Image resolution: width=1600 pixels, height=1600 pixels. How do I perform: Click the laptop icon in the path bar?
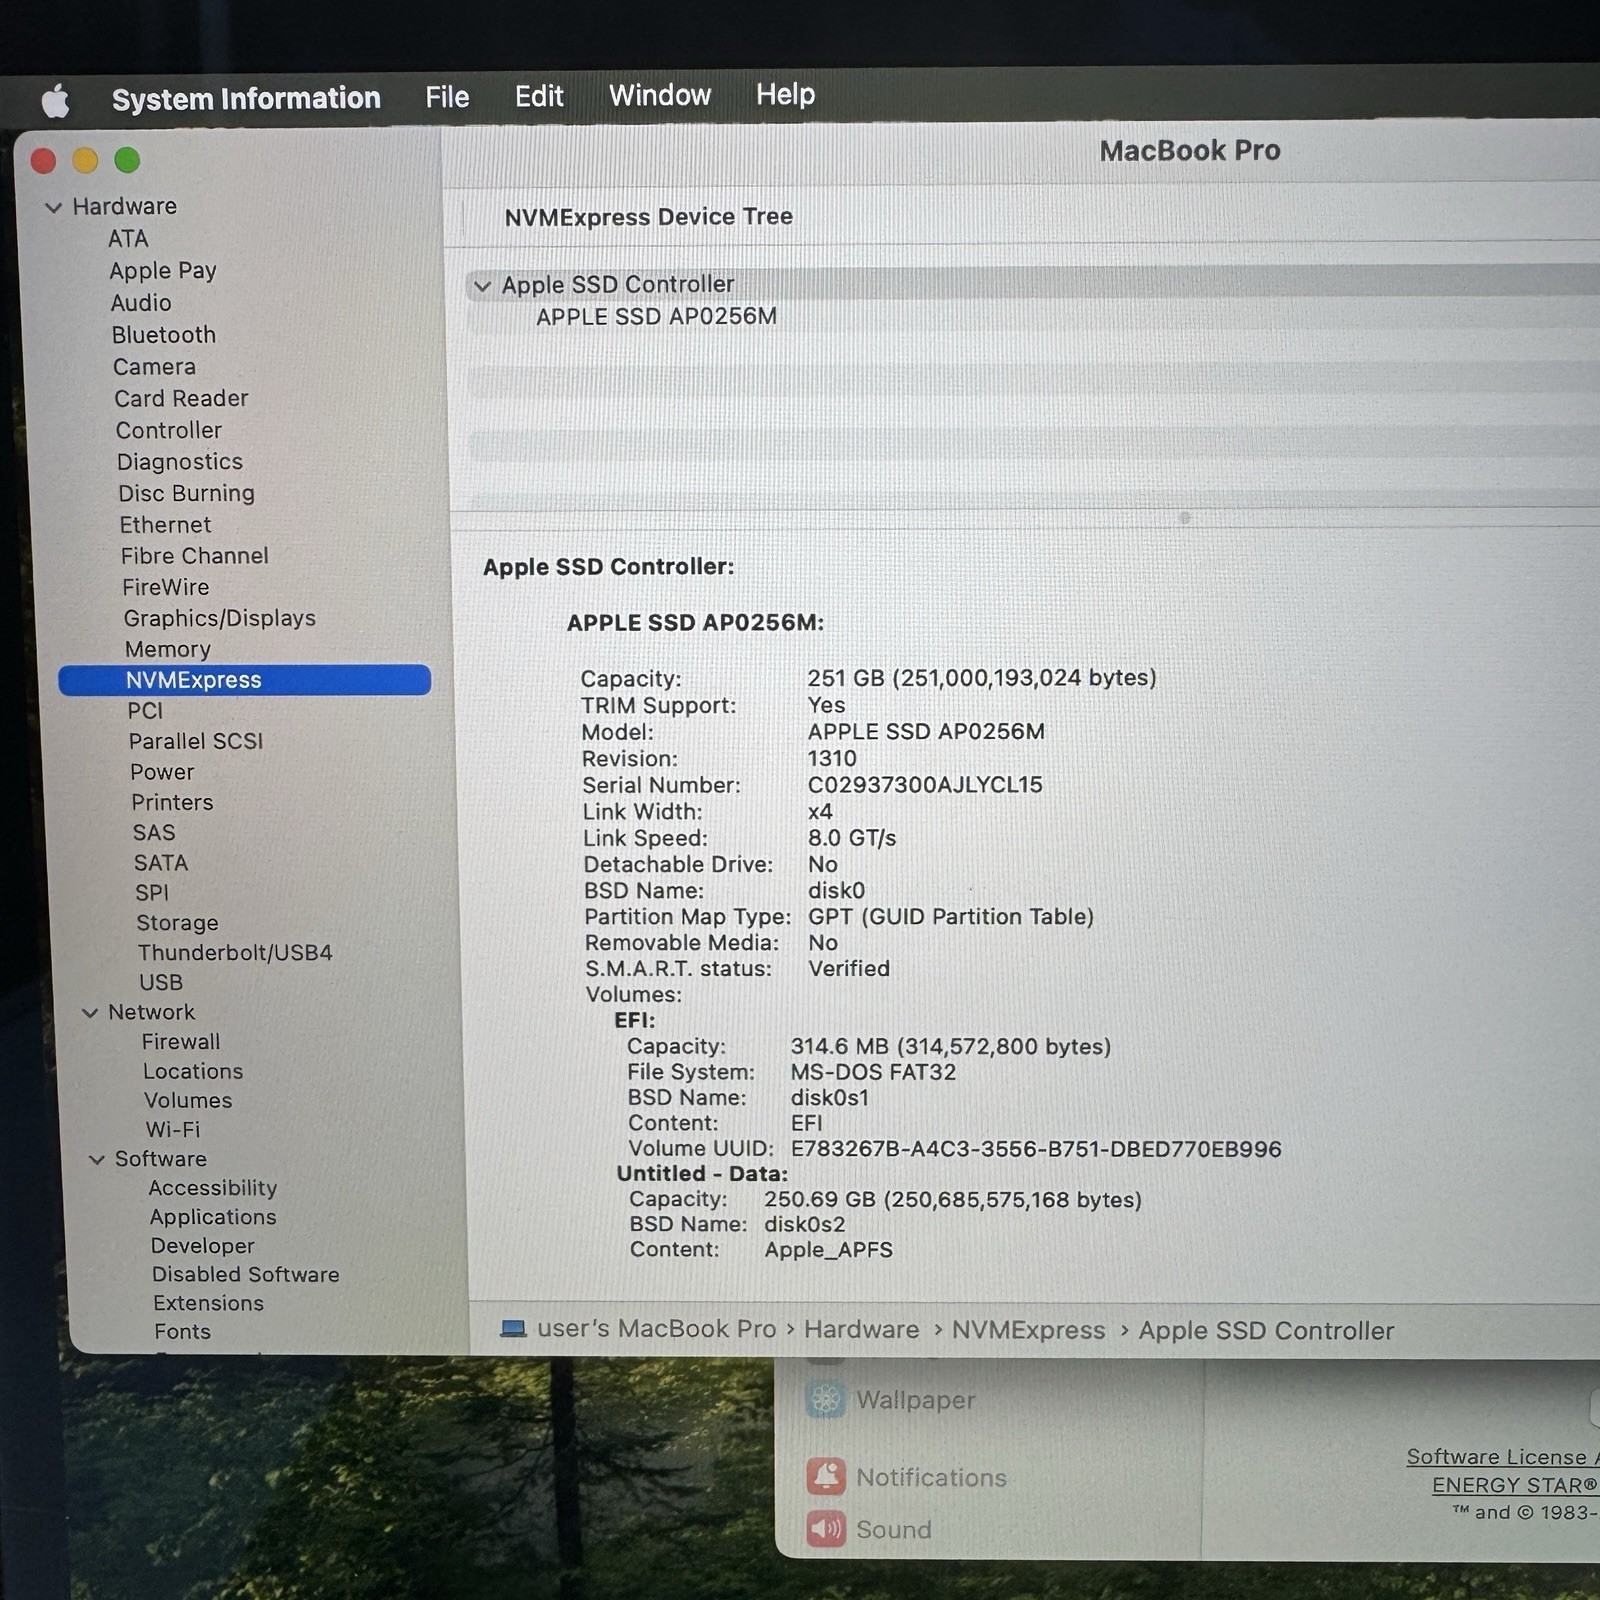click(x=513, y=1329)
